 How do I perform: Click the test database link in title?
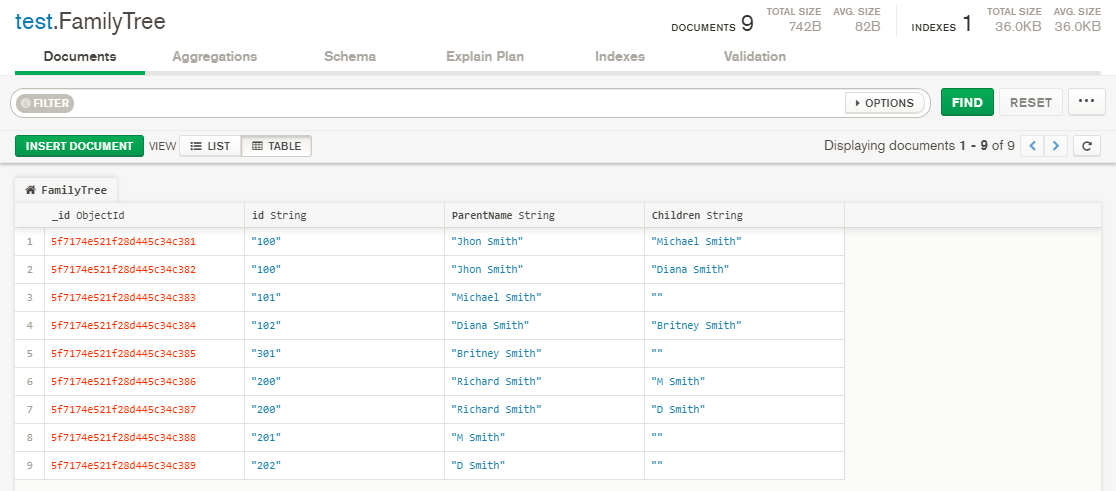click(34, 22)
